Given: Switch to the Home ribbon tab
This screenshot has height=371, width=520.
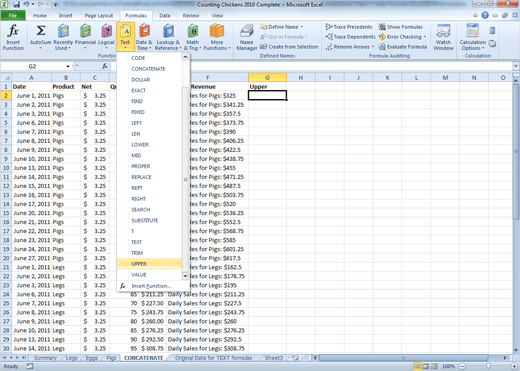Looking at the screenshot, I should (x=40, y=15).
